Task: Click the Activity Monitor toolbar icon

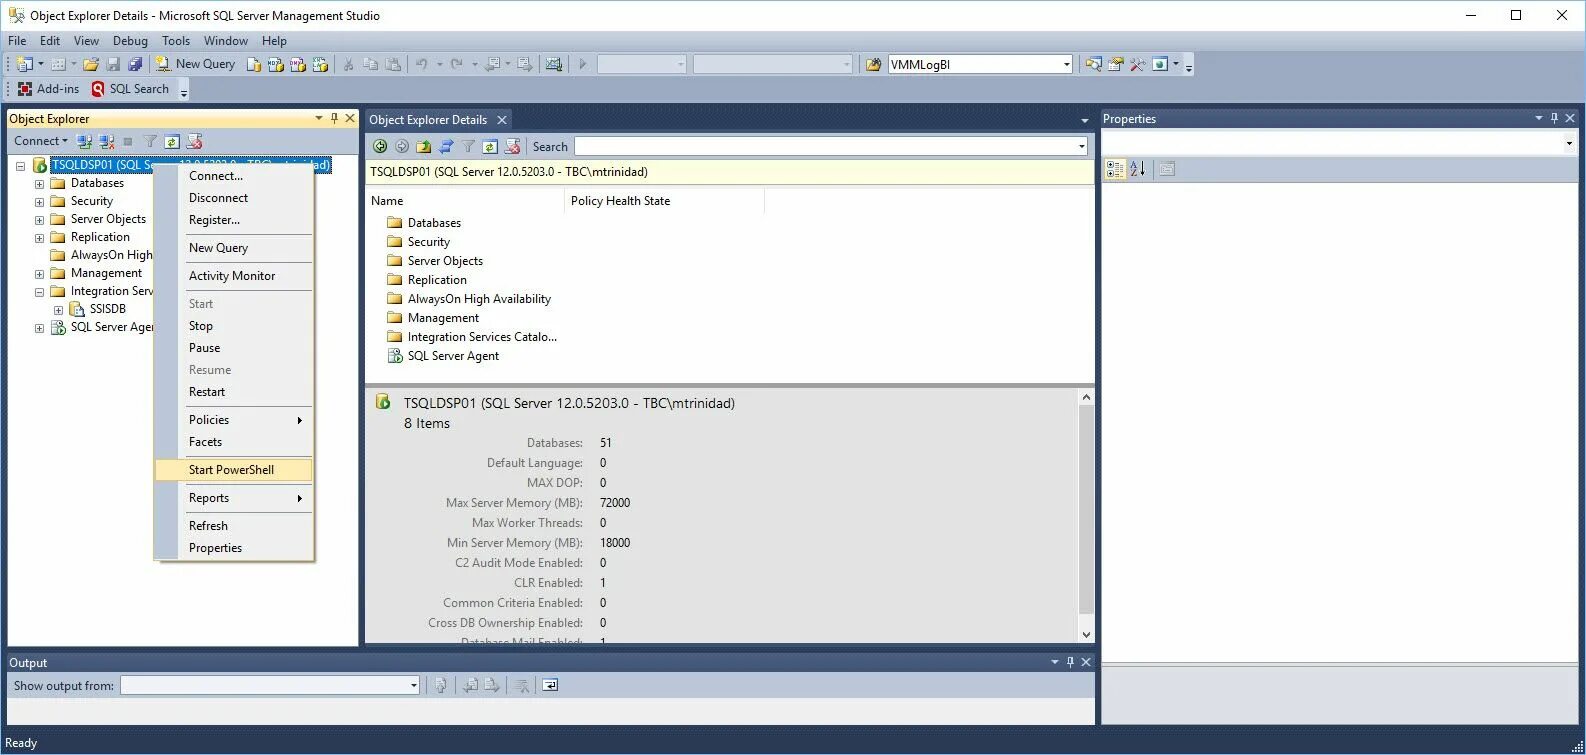Action: 554,64
